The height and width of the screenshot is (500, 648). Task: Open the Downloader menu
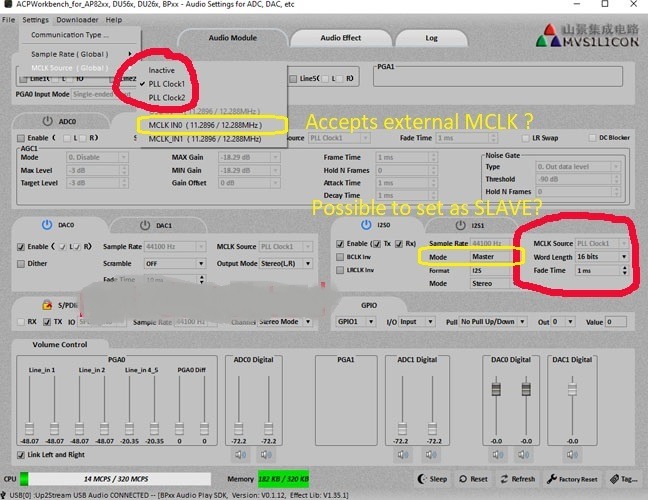pos(77,20)
